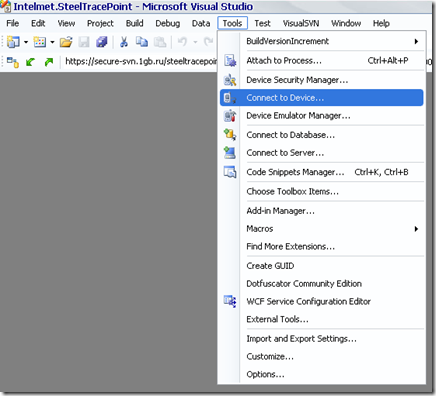Open the Debug menu
The width and height of the screenshot is (436, 396).
pos(168,23)
